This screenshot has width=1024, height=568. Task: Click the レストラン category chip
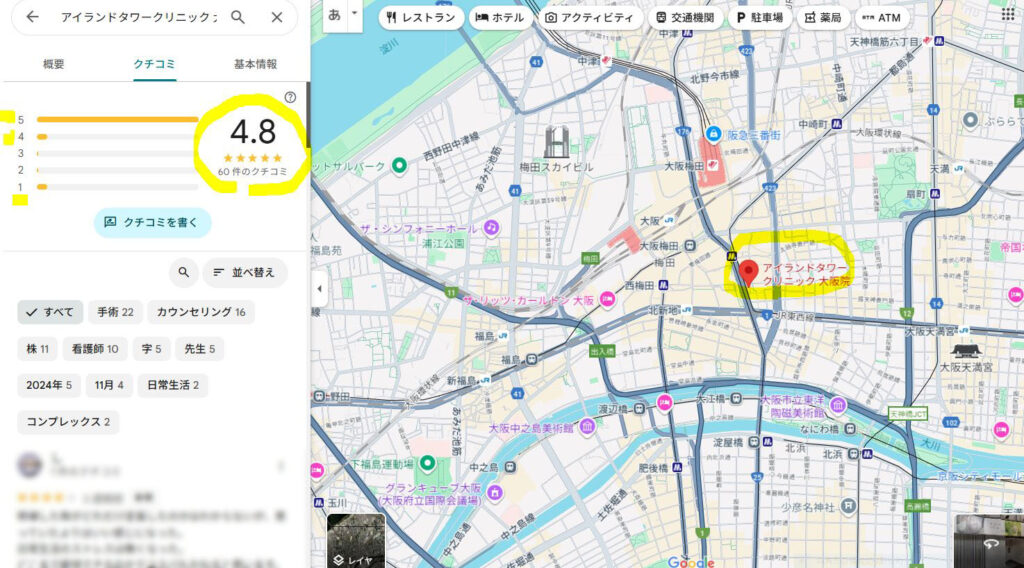coord(421,18)
